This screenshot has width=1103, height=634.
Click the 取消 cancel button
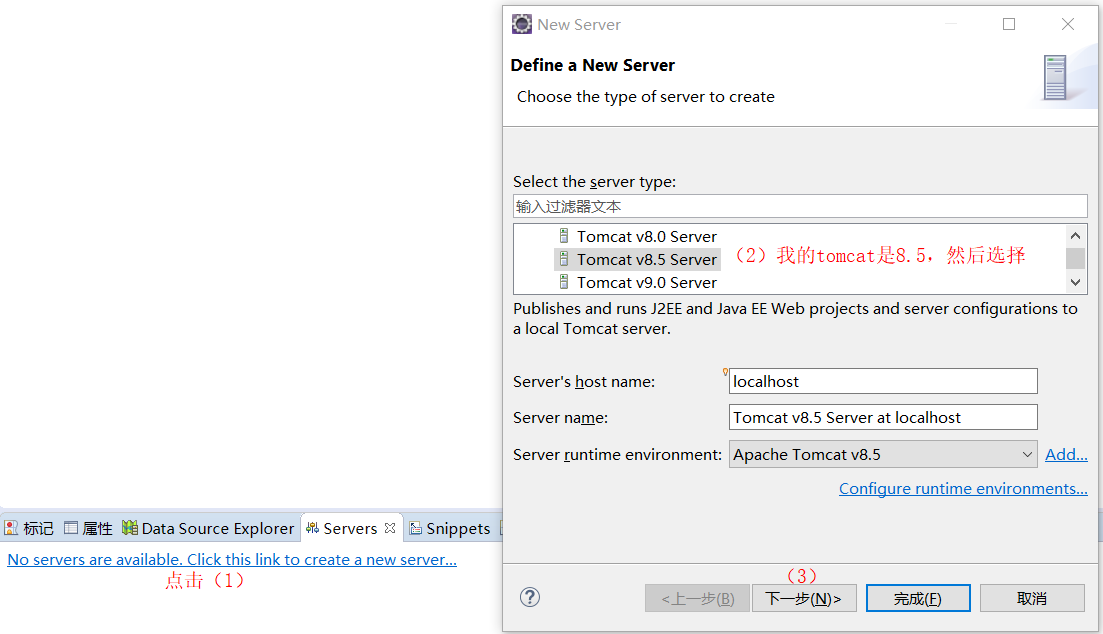point(1032,598)
